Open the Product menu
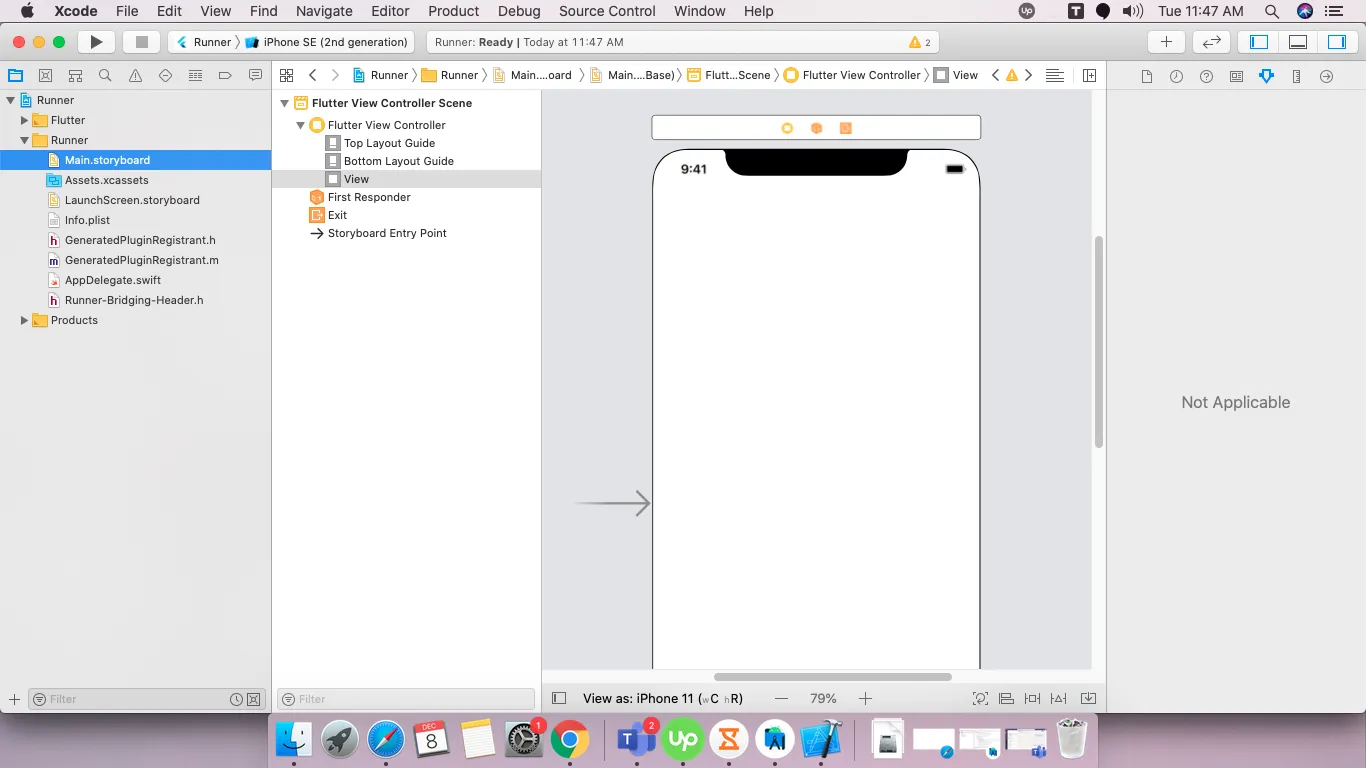The image size is (1366, 768). (454, 11)
